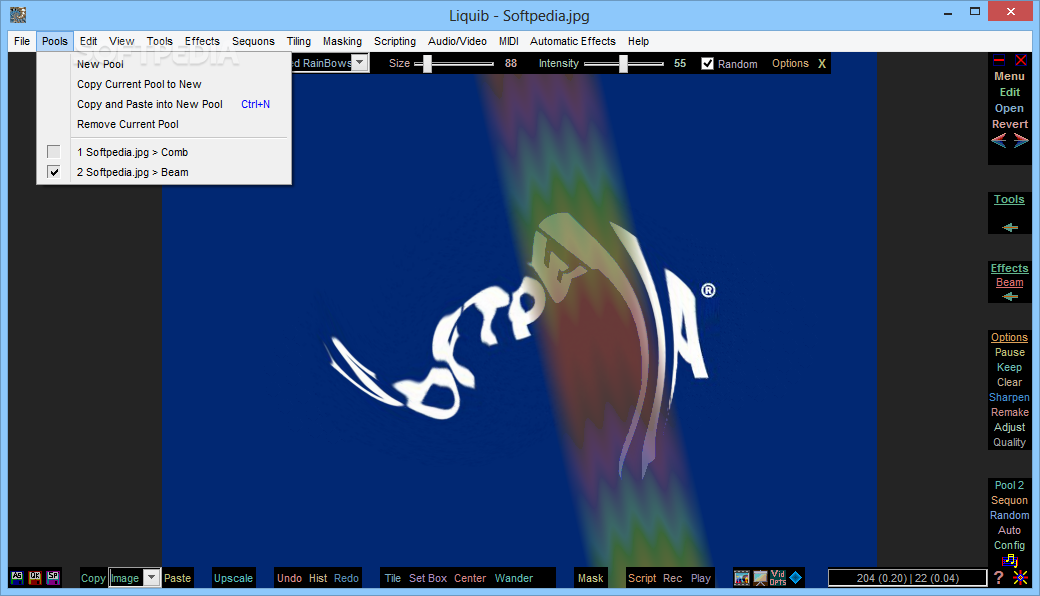This screenshot has width=1040, height=596.
Task: Open the Automatic Effects menu
Action: point(572,41)
